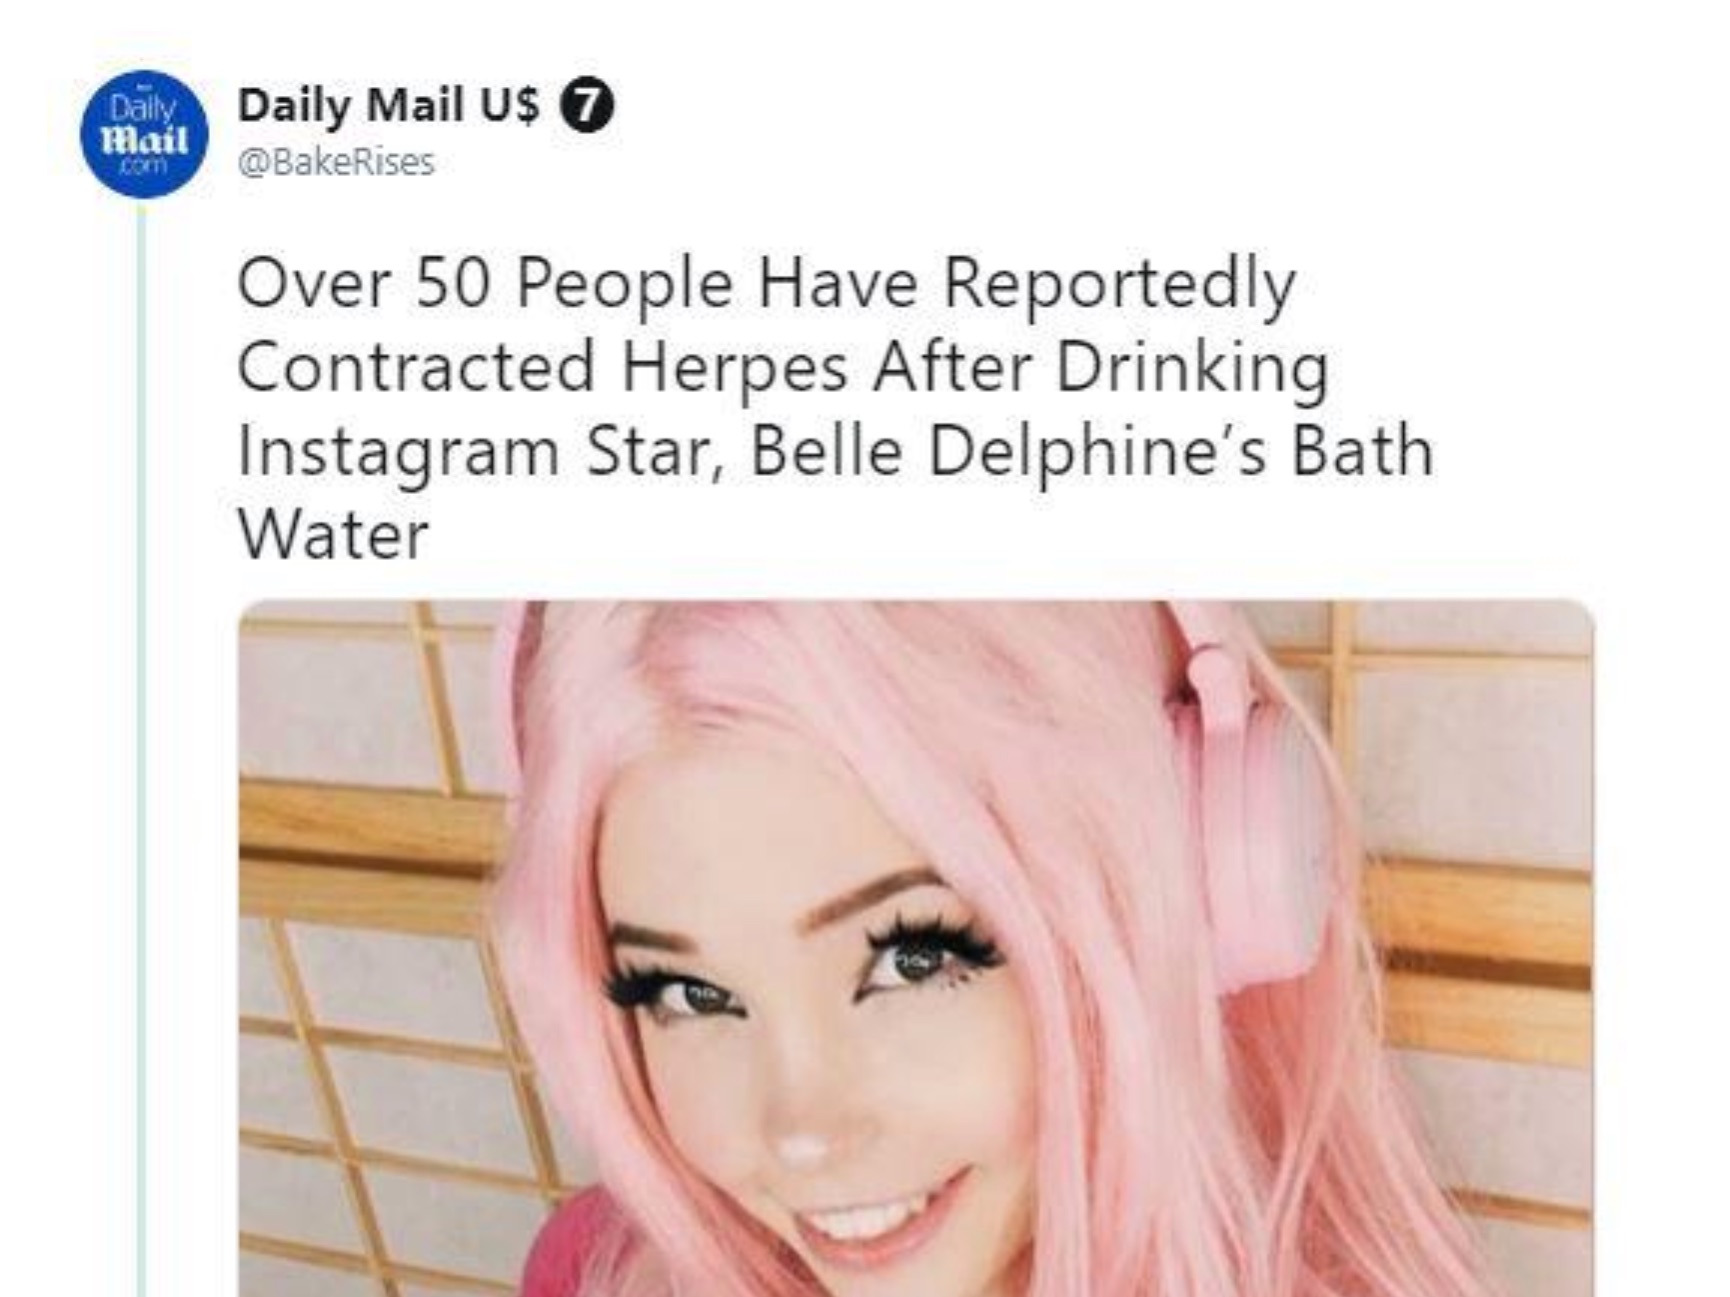
Task: Visit the @BakeRises handle
Action: click(x=336, y=162)
